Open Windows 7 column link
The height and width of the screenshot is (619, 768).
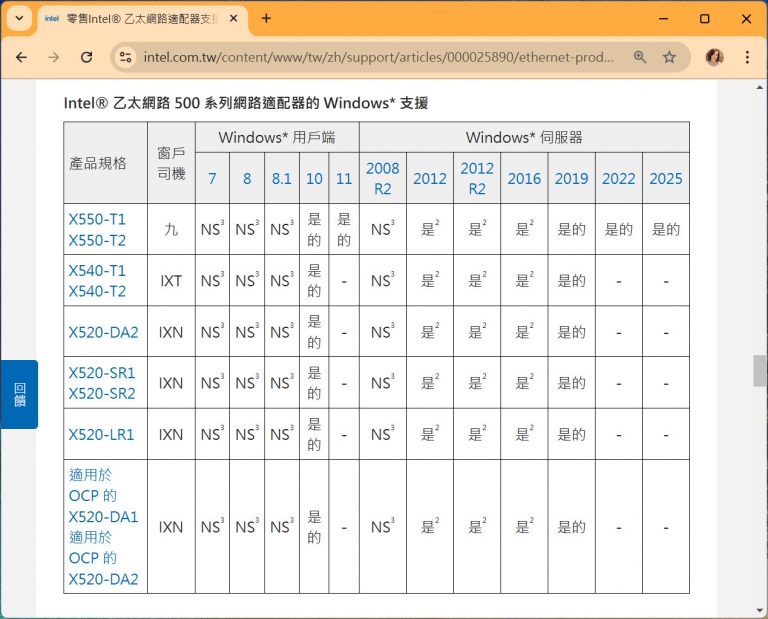point(212,178)
